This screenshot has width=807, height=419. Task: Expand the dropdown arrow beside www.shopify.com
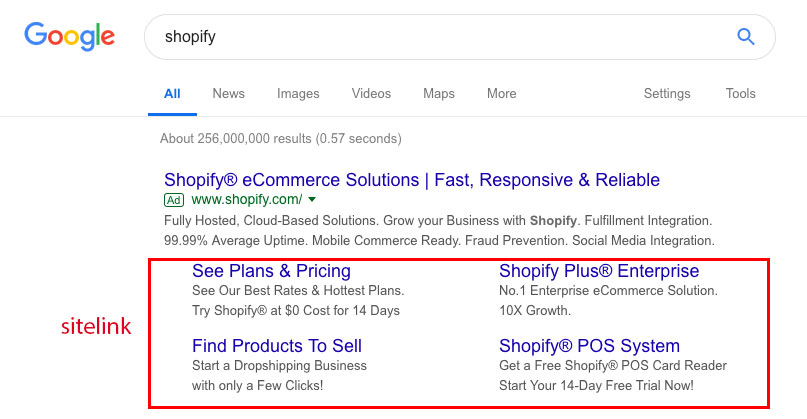coord(312,199)
